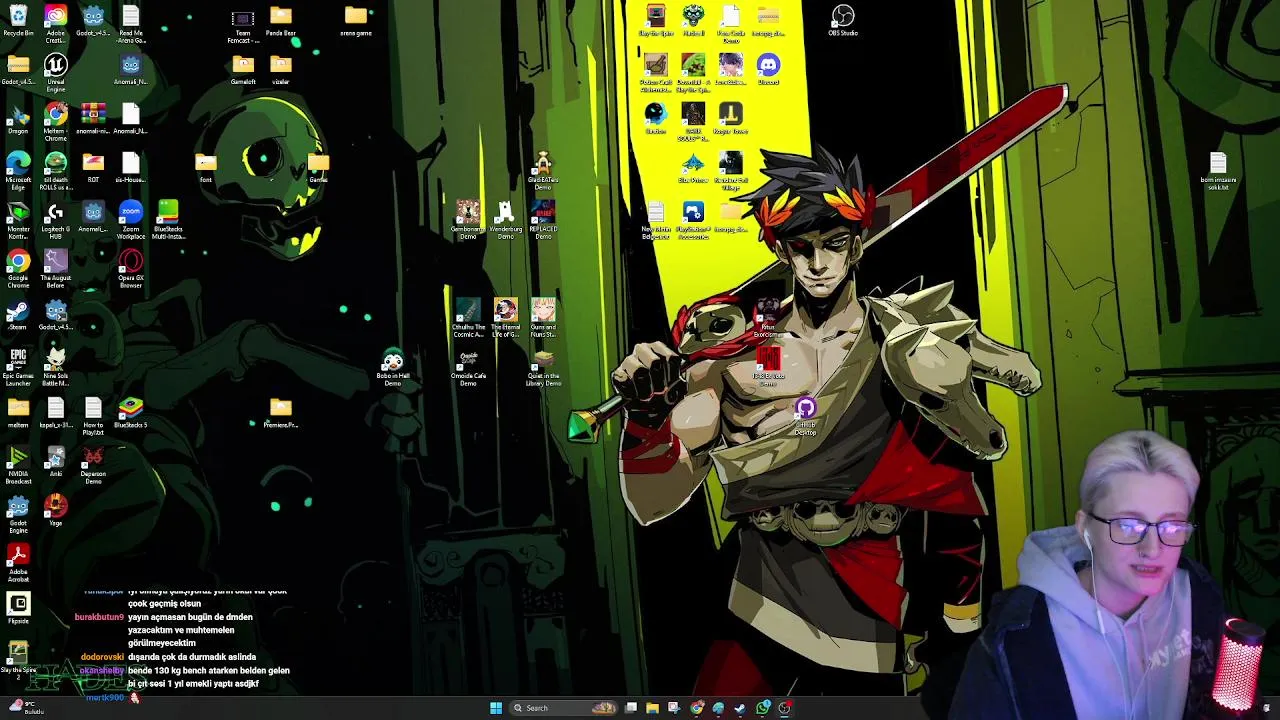1280x720 pixels.
Task: Launch Godot Engine shortcut
Action: point(18,514)
